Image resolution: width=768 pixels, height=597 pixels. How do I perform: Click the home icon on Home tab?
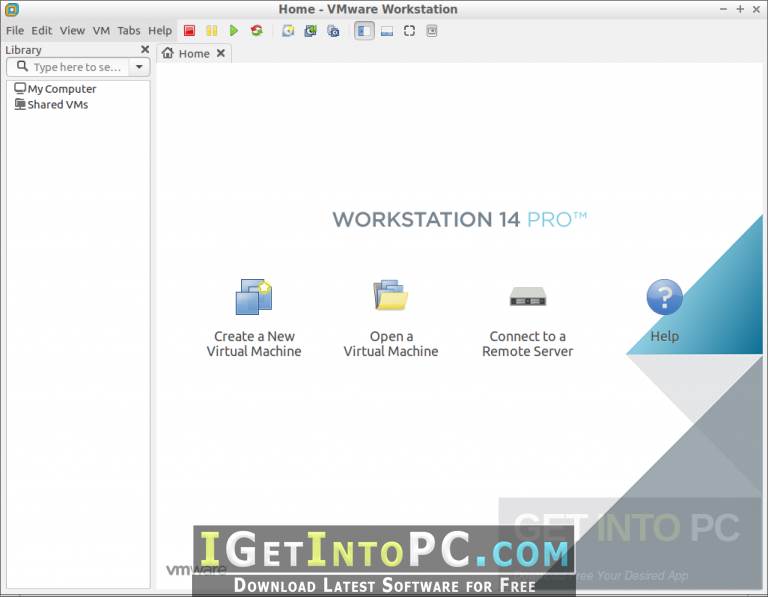pyautogui.click(x=168, y=52)
